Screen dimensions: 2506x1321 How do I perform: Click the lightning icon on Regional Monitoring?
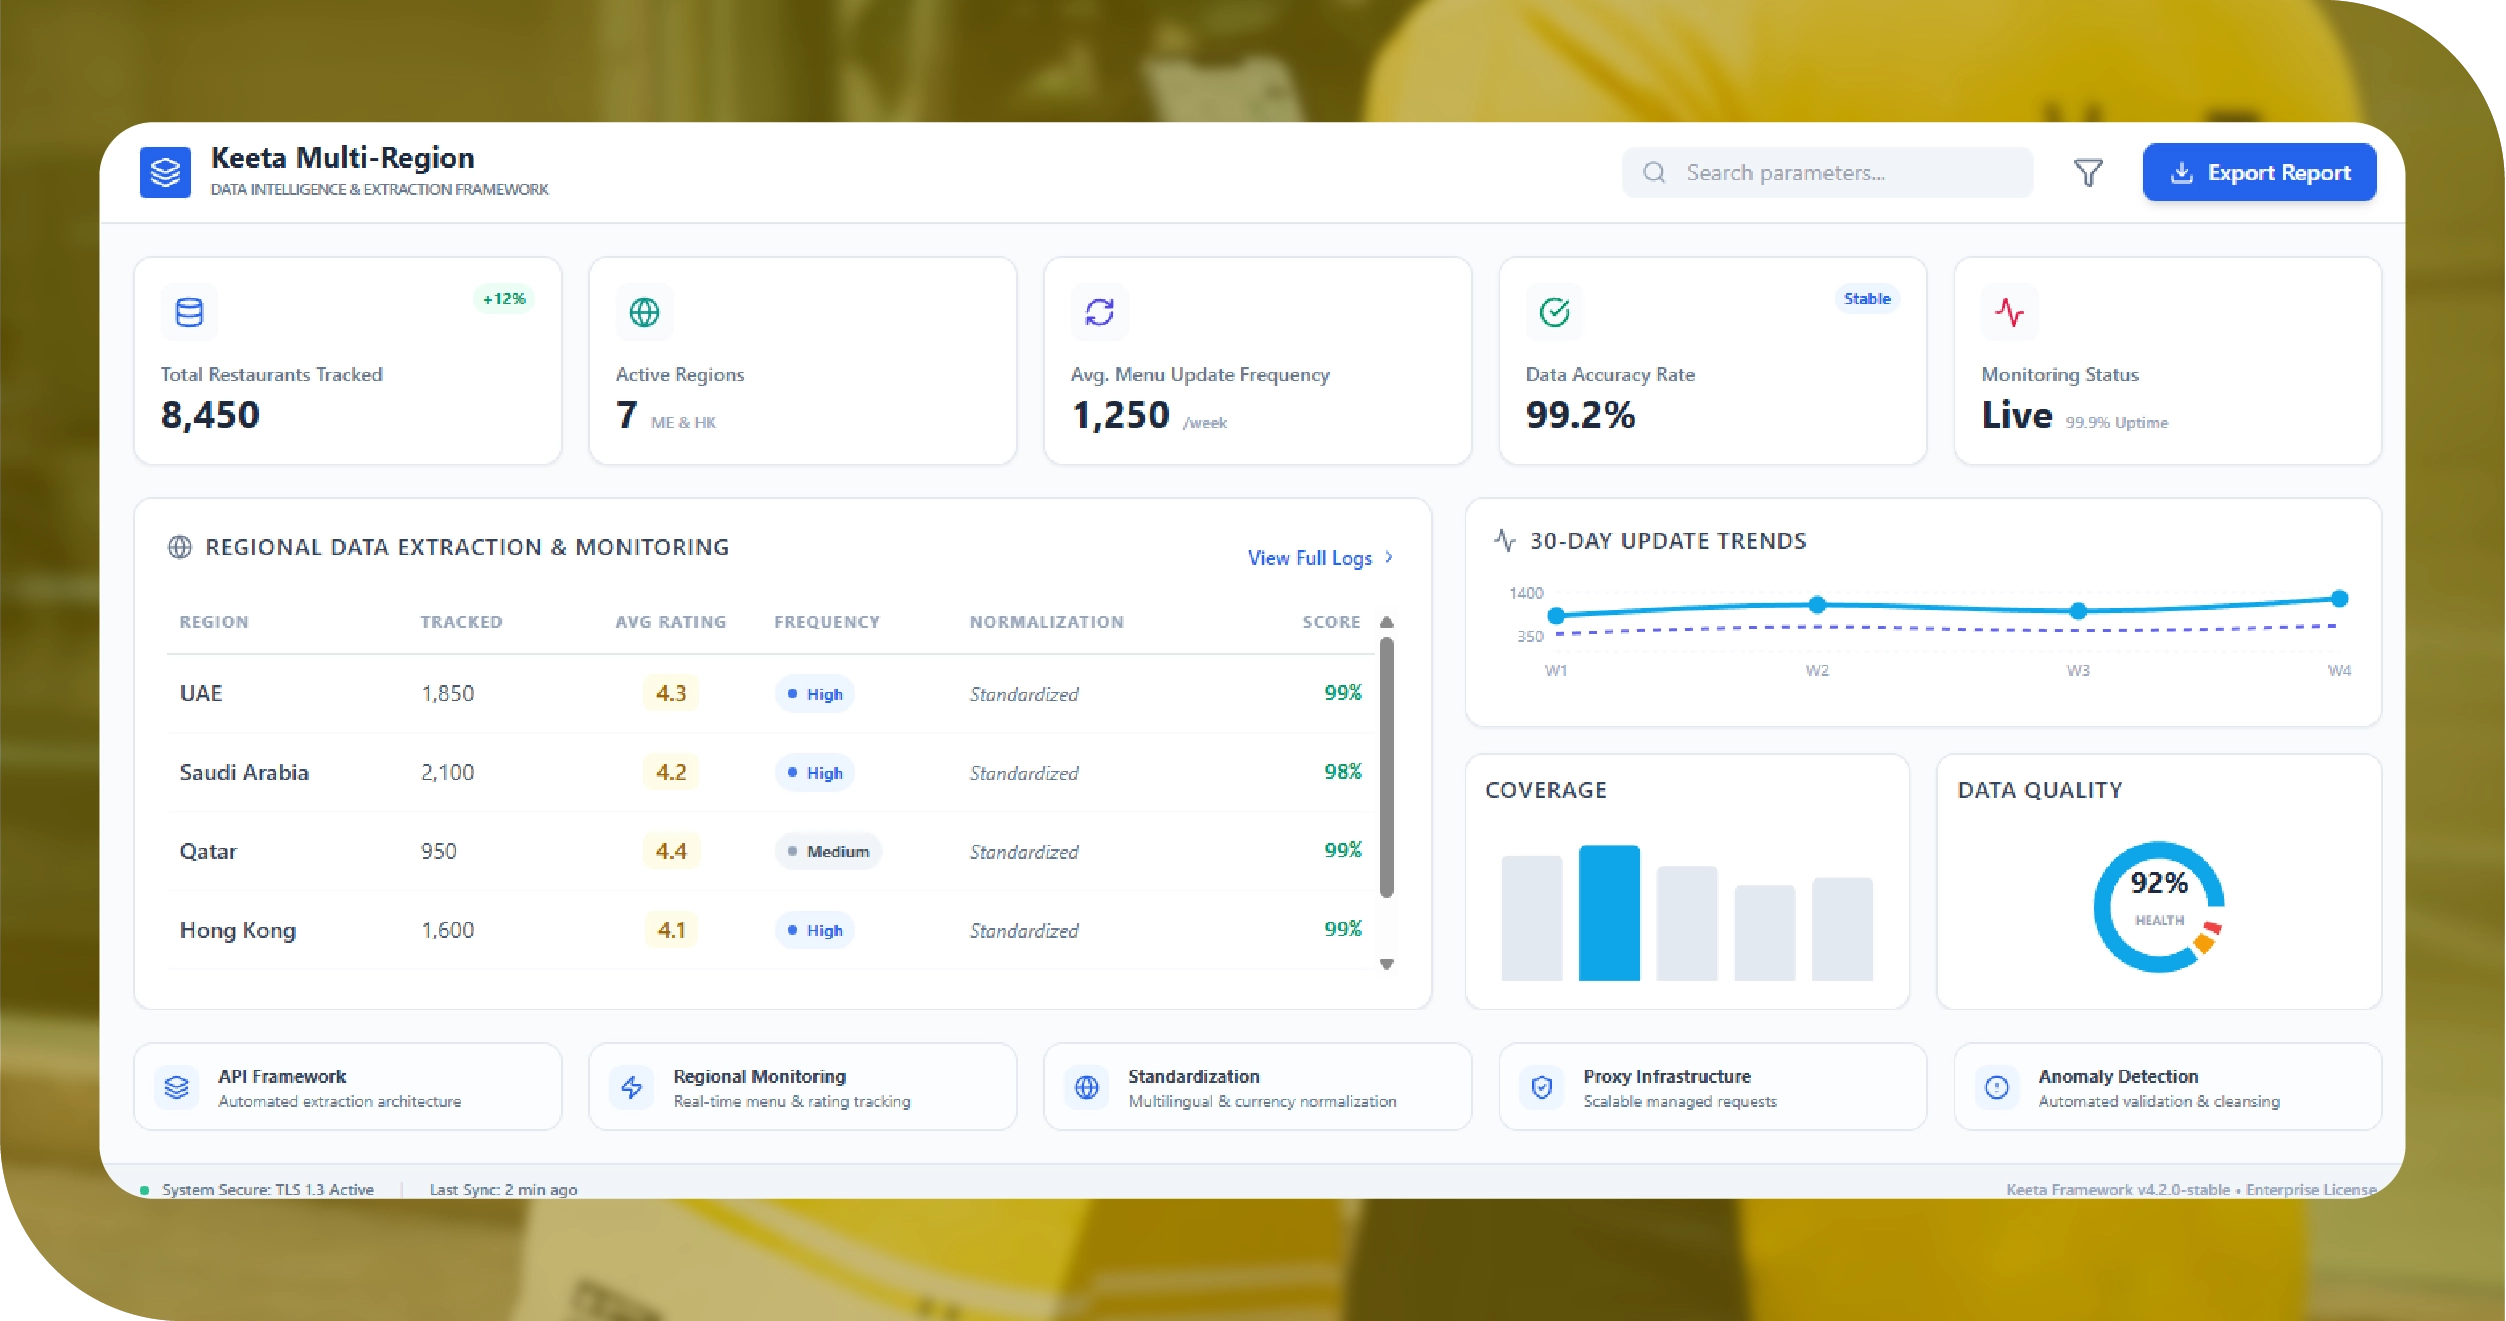pos(632,1087)
